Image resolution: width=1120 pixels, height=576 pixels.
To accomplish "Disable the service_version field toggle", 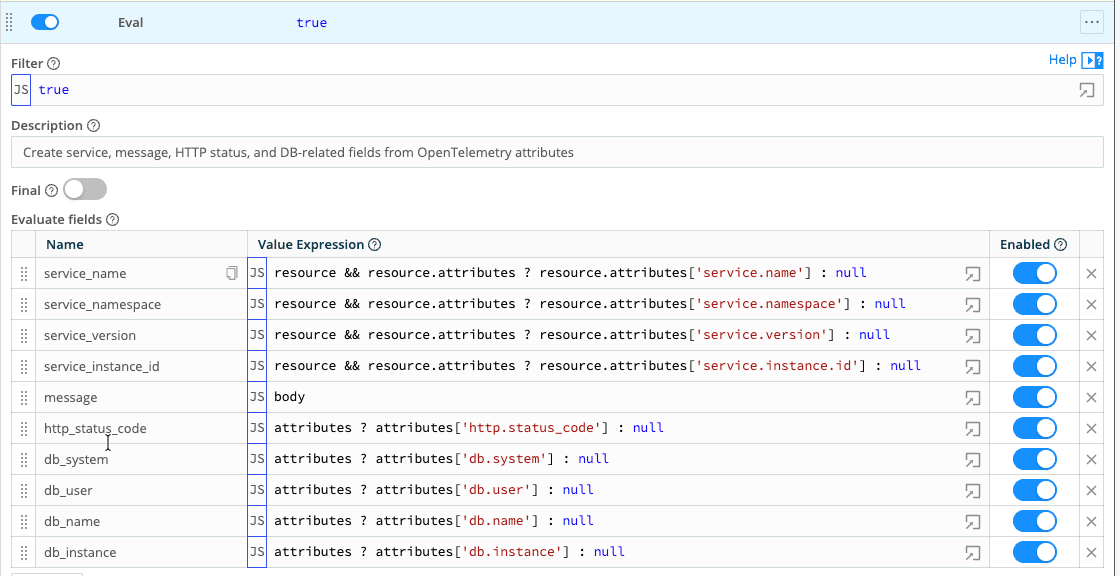I will tap(1034, 335).
